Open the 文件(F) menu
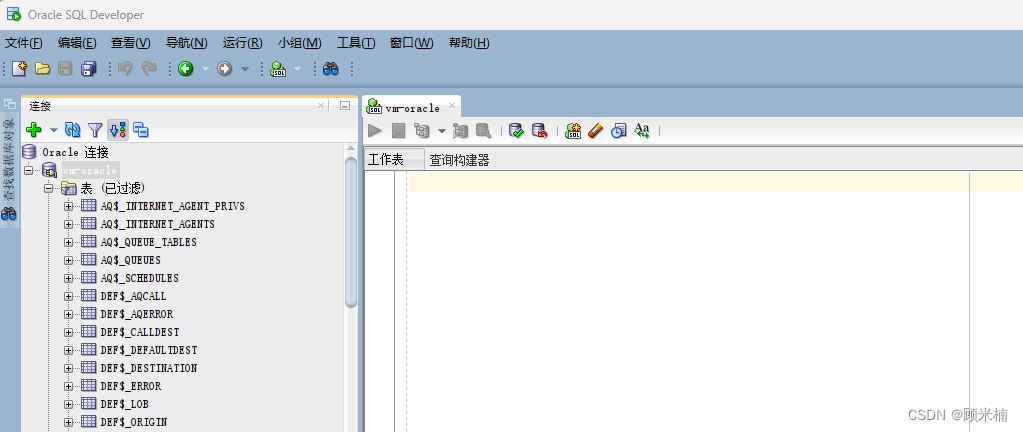Screen dimensions: 1023x432 (x=23, y=43)
